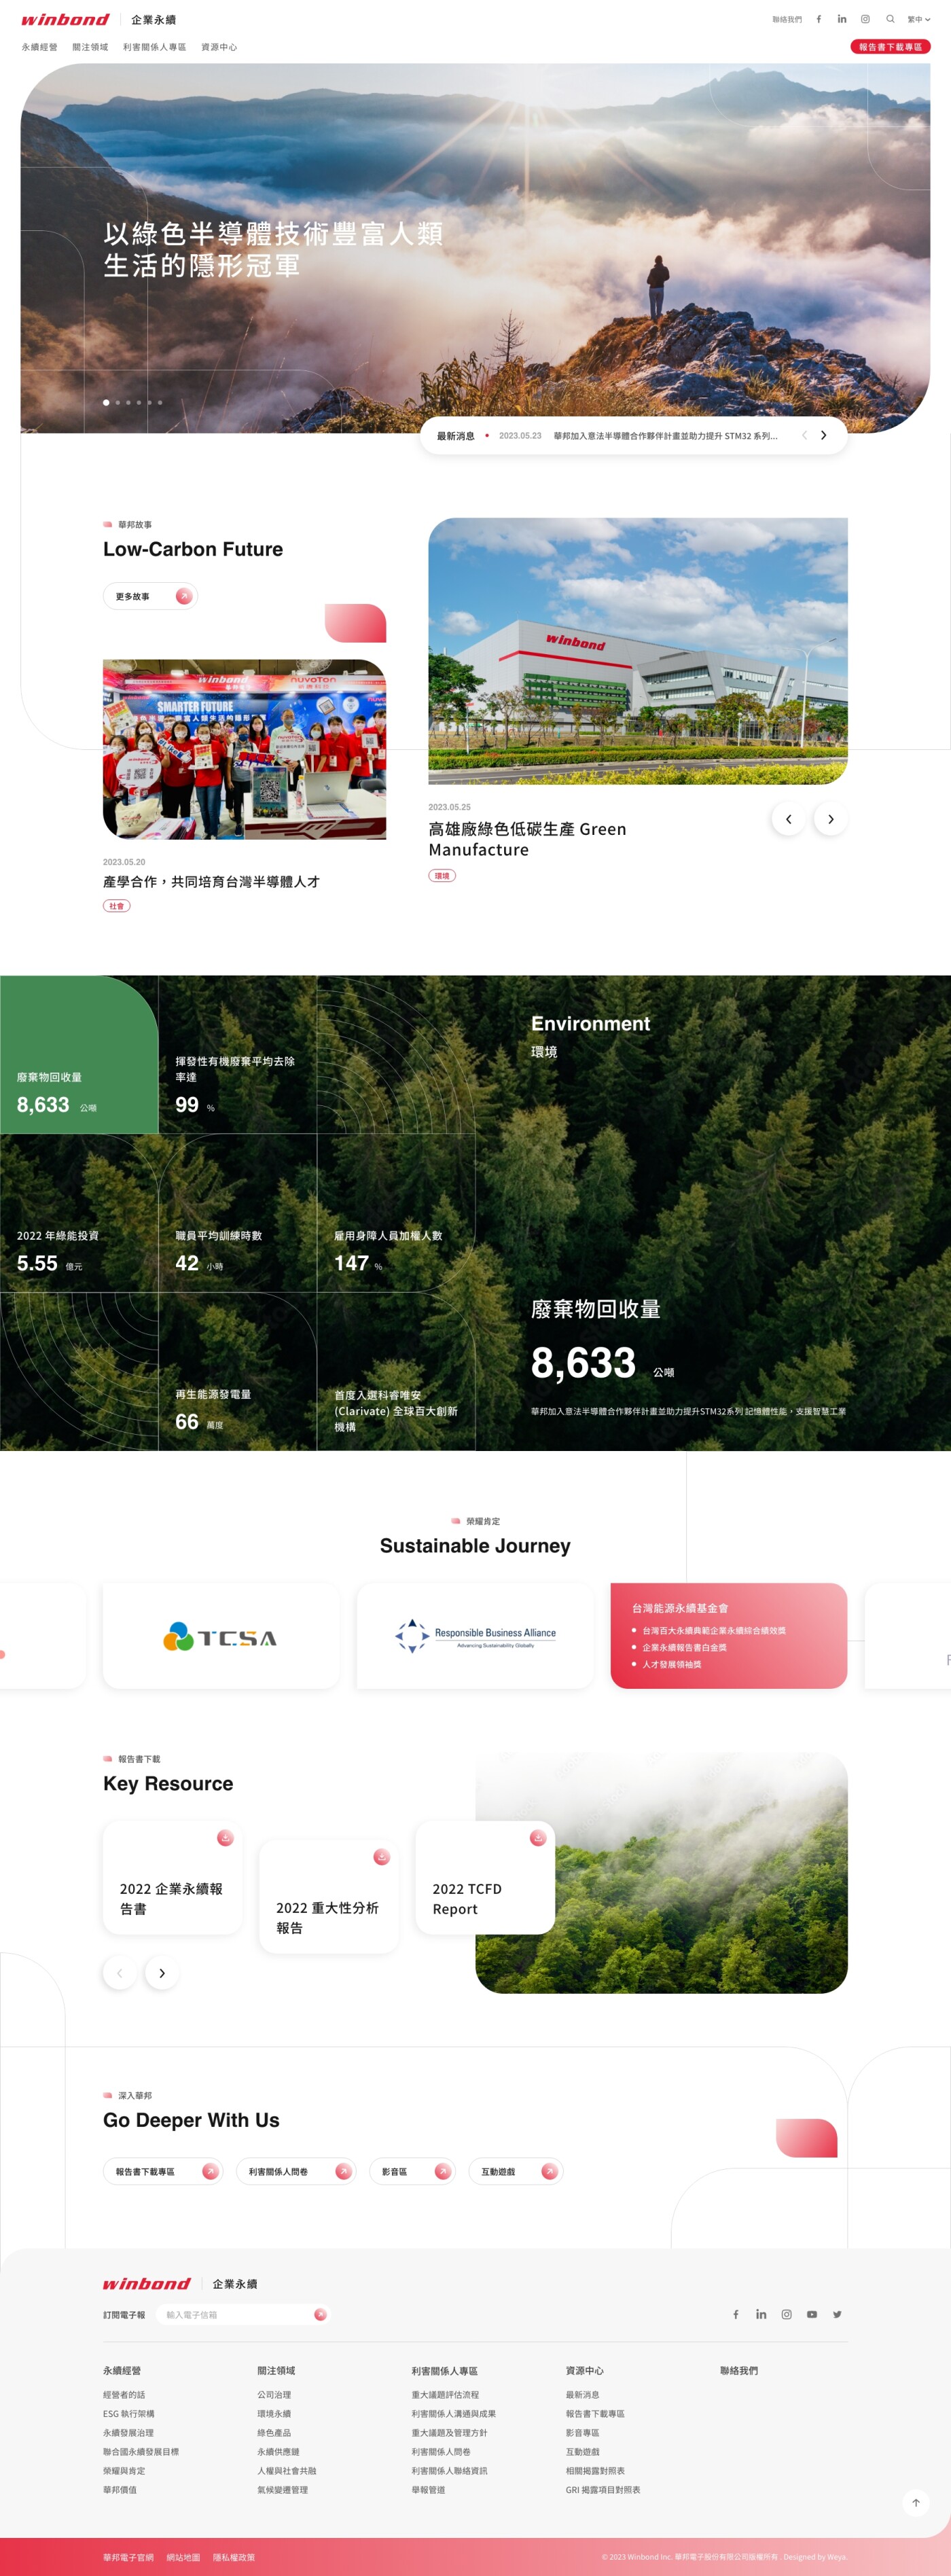Open footer link 隱私權政策
This screenshot has height=2576, width=951.
click(234, 2557)
